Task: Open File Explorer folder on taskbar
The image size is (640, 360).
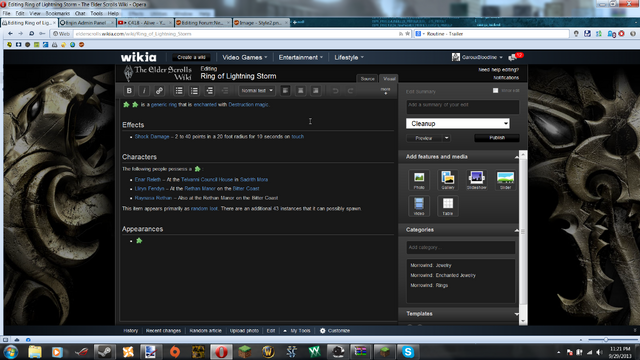Action: click(x=35, y=352)
